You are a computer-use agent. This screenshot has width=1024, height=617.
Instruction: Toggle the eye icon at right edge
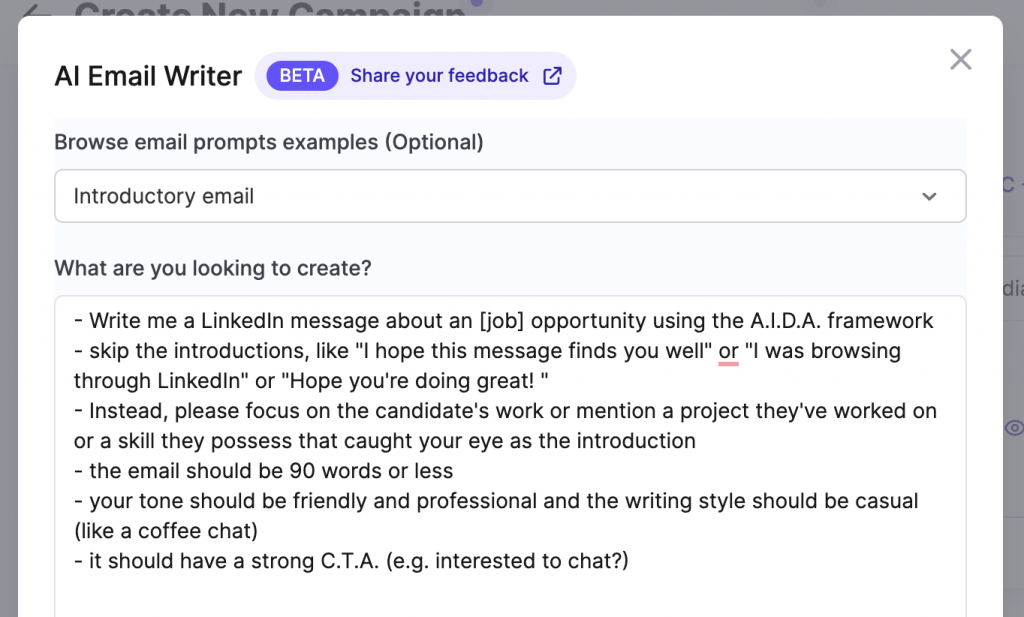(x=1014, y=428)
